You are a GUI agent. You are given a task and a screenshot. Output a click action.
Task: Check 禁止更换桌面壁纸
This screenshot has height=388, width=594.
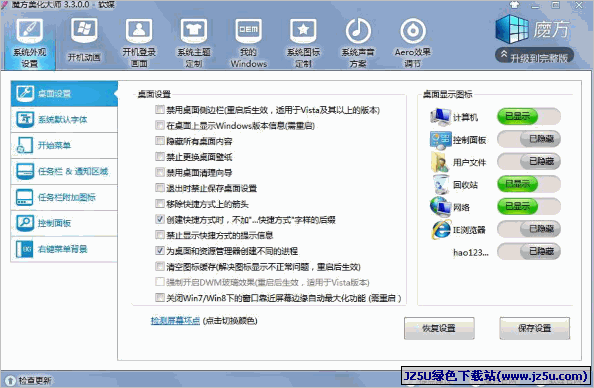tap(159, 156)
